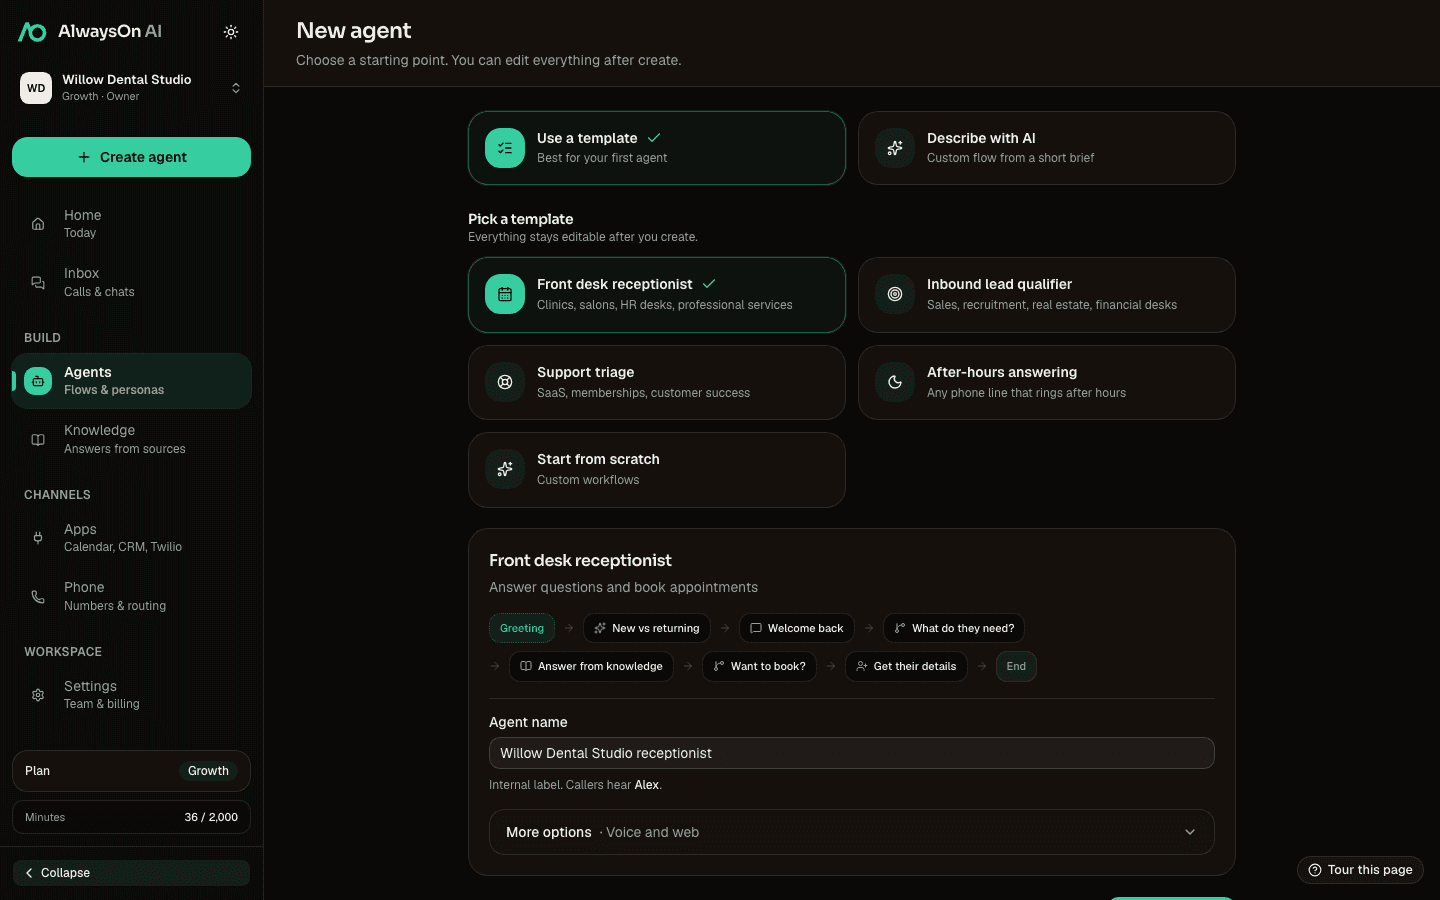Click the New vs returning sparkle icon

coord(600,628)
